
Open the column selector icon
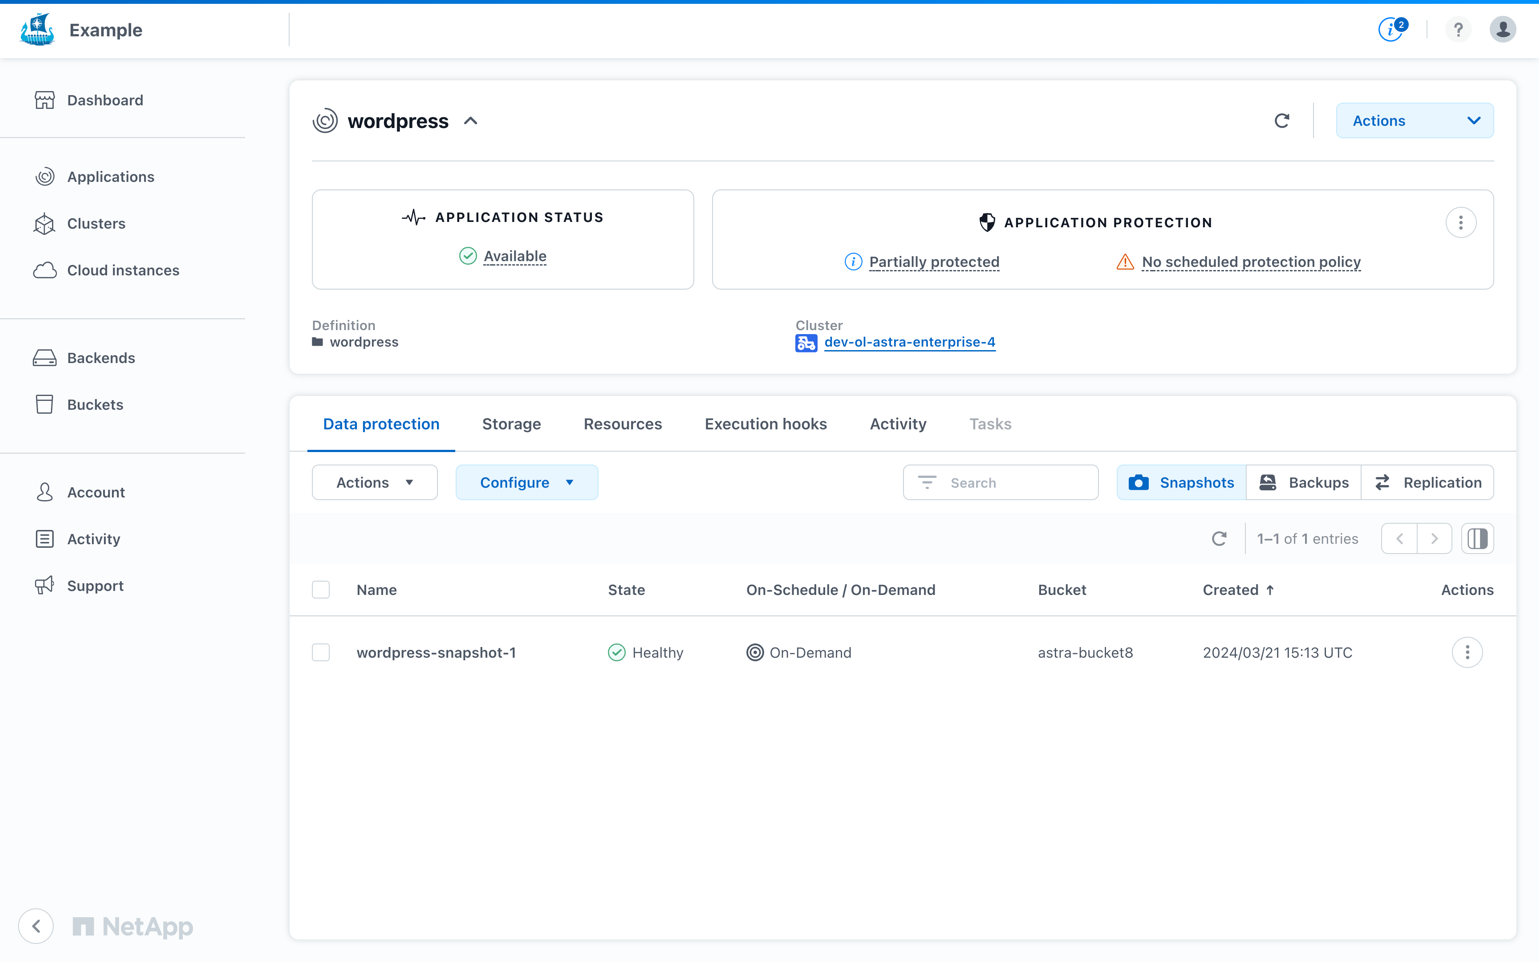[1477, 539]
